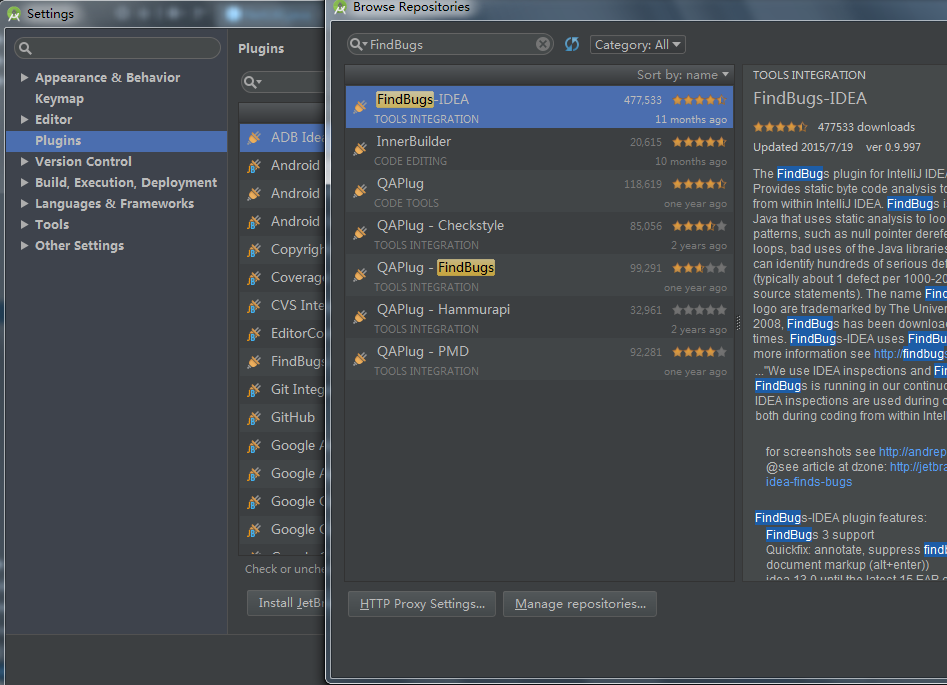Click plugin icon of QAPlug - Checkstyle row

360,233
